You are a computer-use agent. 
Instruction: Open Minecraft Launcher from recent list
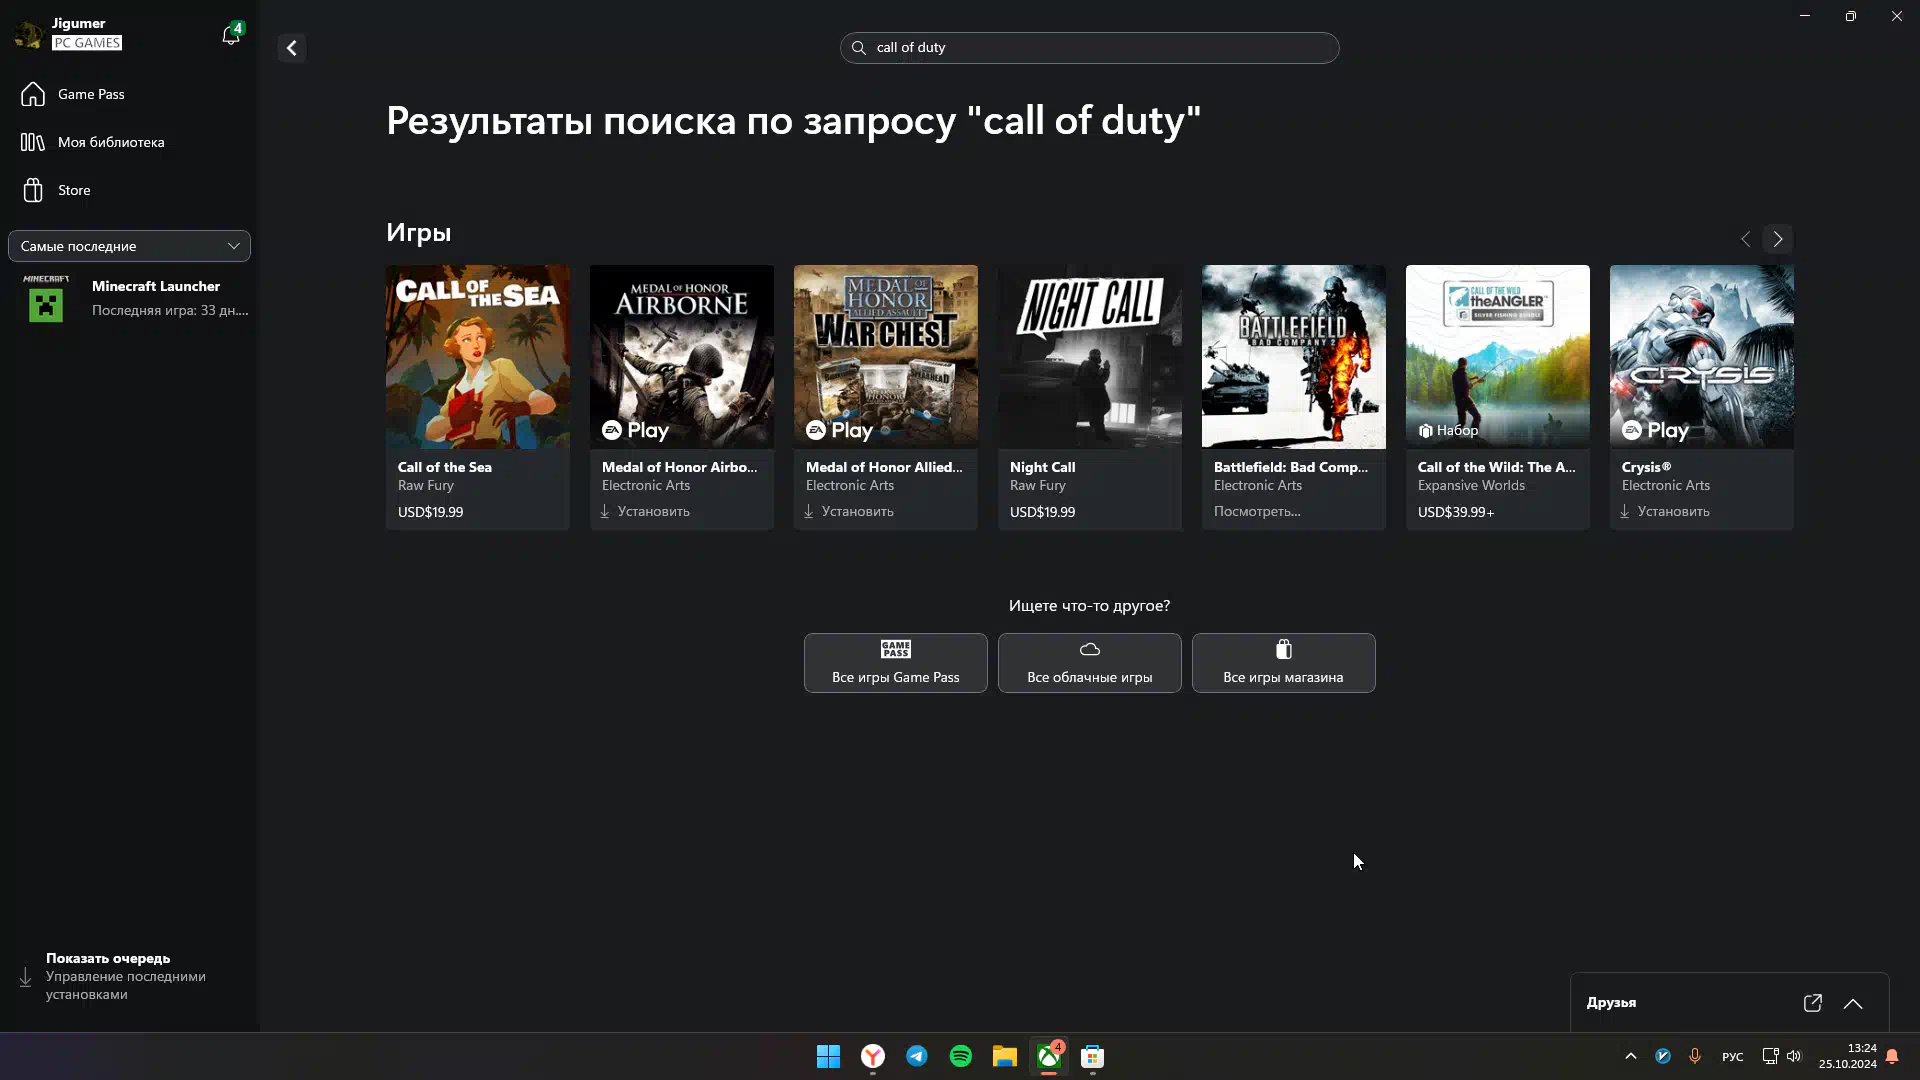(129, 298)
